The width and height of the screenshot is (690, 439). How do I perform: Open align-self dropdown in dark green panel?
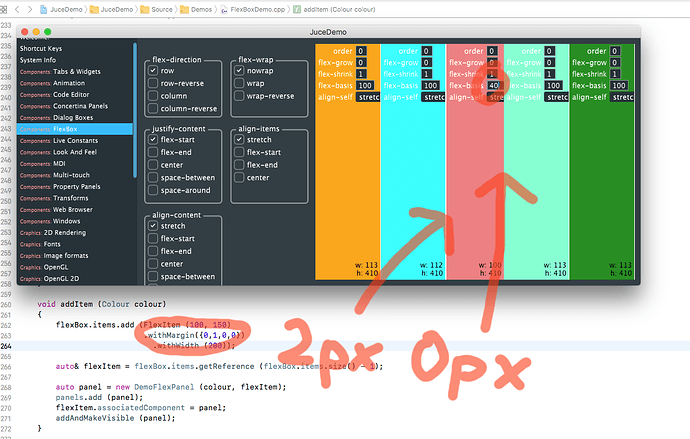click(x=622, y=97)
